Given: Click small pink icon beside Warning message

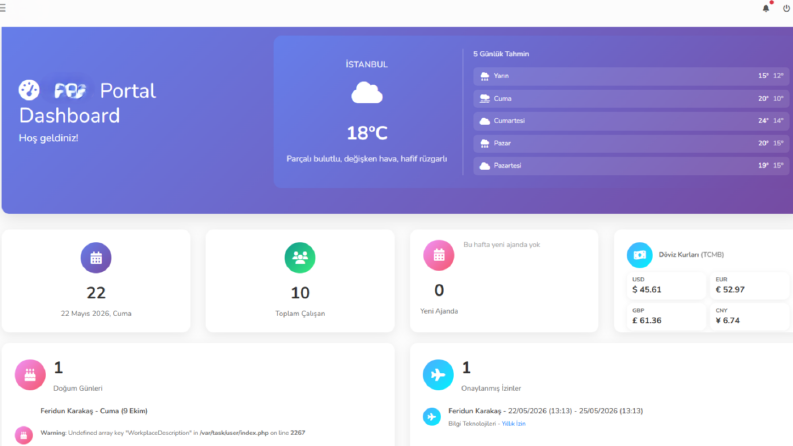Looking at the screenshot, I should point(24,435).
